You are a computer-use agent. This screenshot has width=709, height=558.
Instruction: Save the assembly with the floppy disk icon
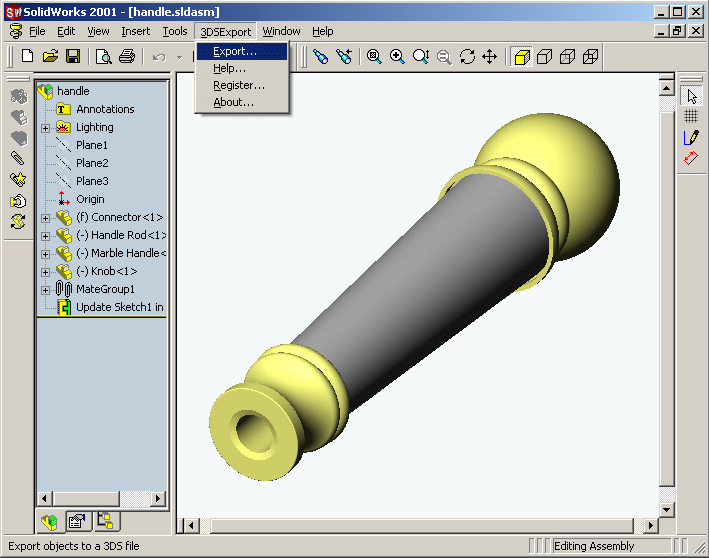pyautogui.click(x=73, y=57)
